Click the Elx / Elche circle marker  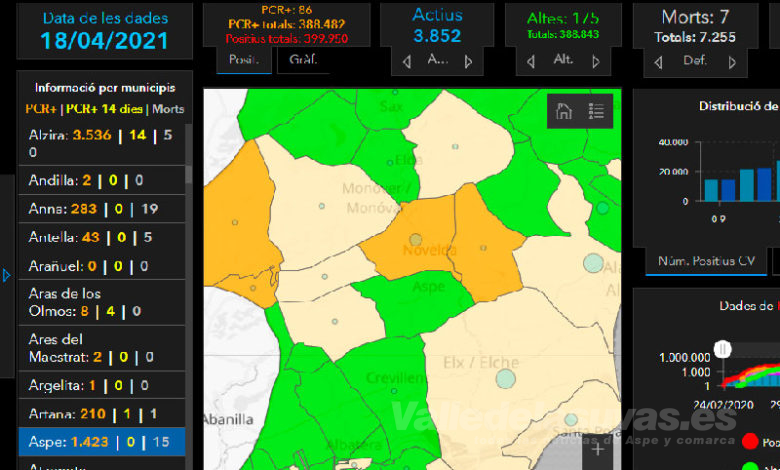tap(505, 379)
